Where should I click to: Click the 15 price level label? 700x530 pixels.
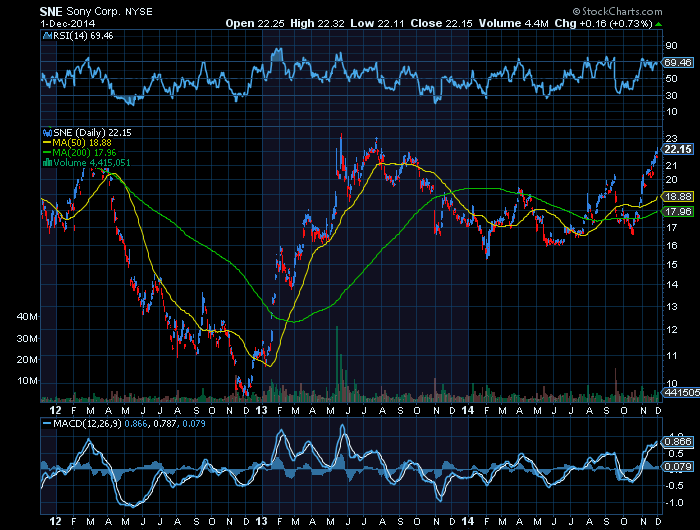671,264
